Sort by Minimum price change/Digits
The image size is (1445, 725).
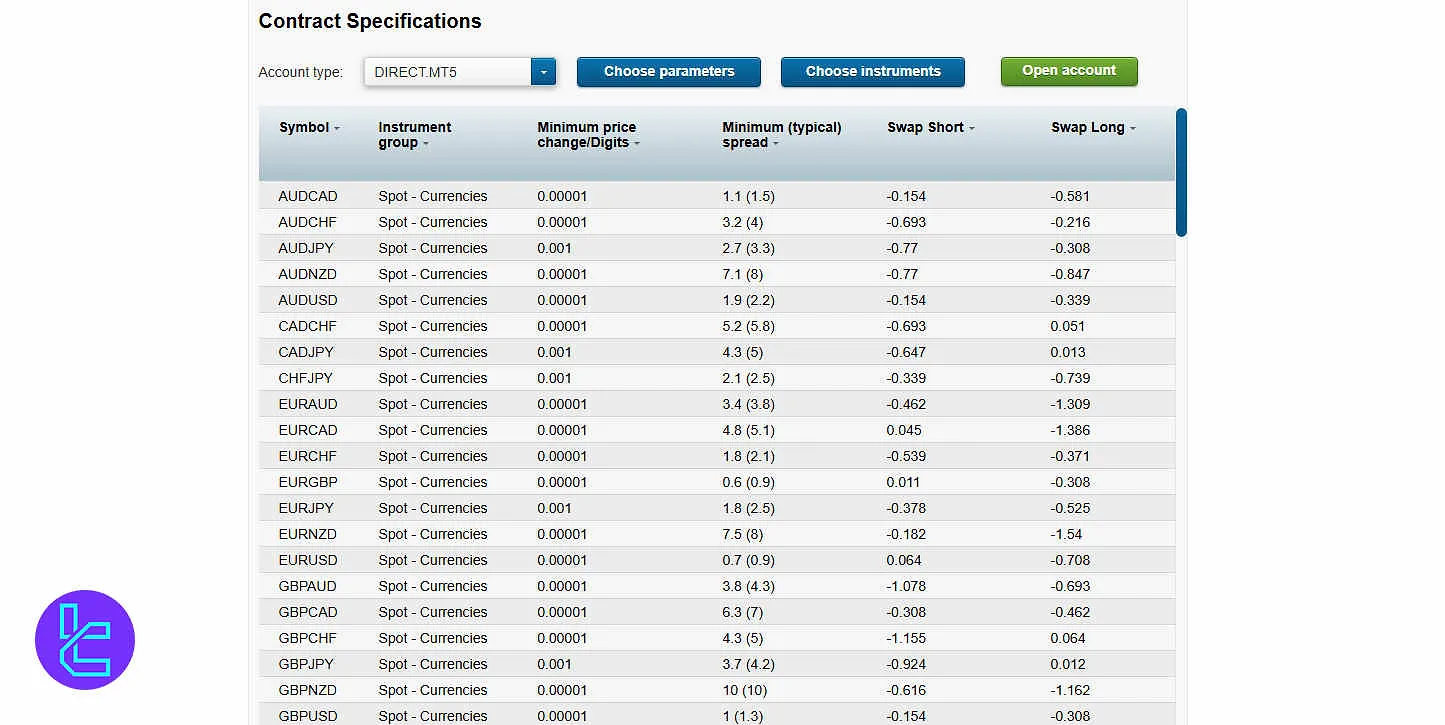coord(587,134)
